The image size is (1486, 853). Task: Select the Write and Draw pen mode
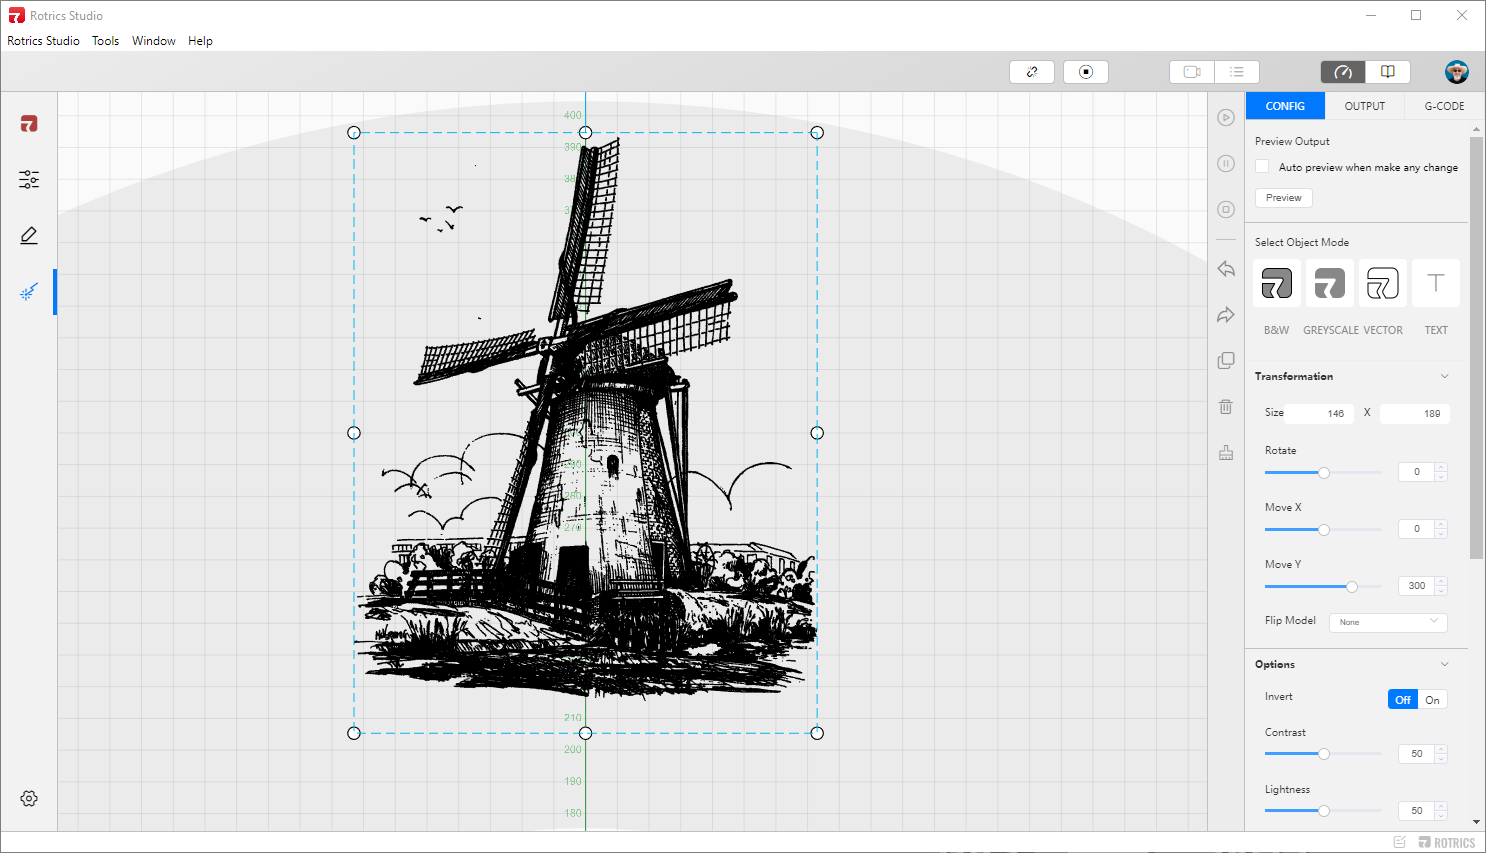(29, 236)
